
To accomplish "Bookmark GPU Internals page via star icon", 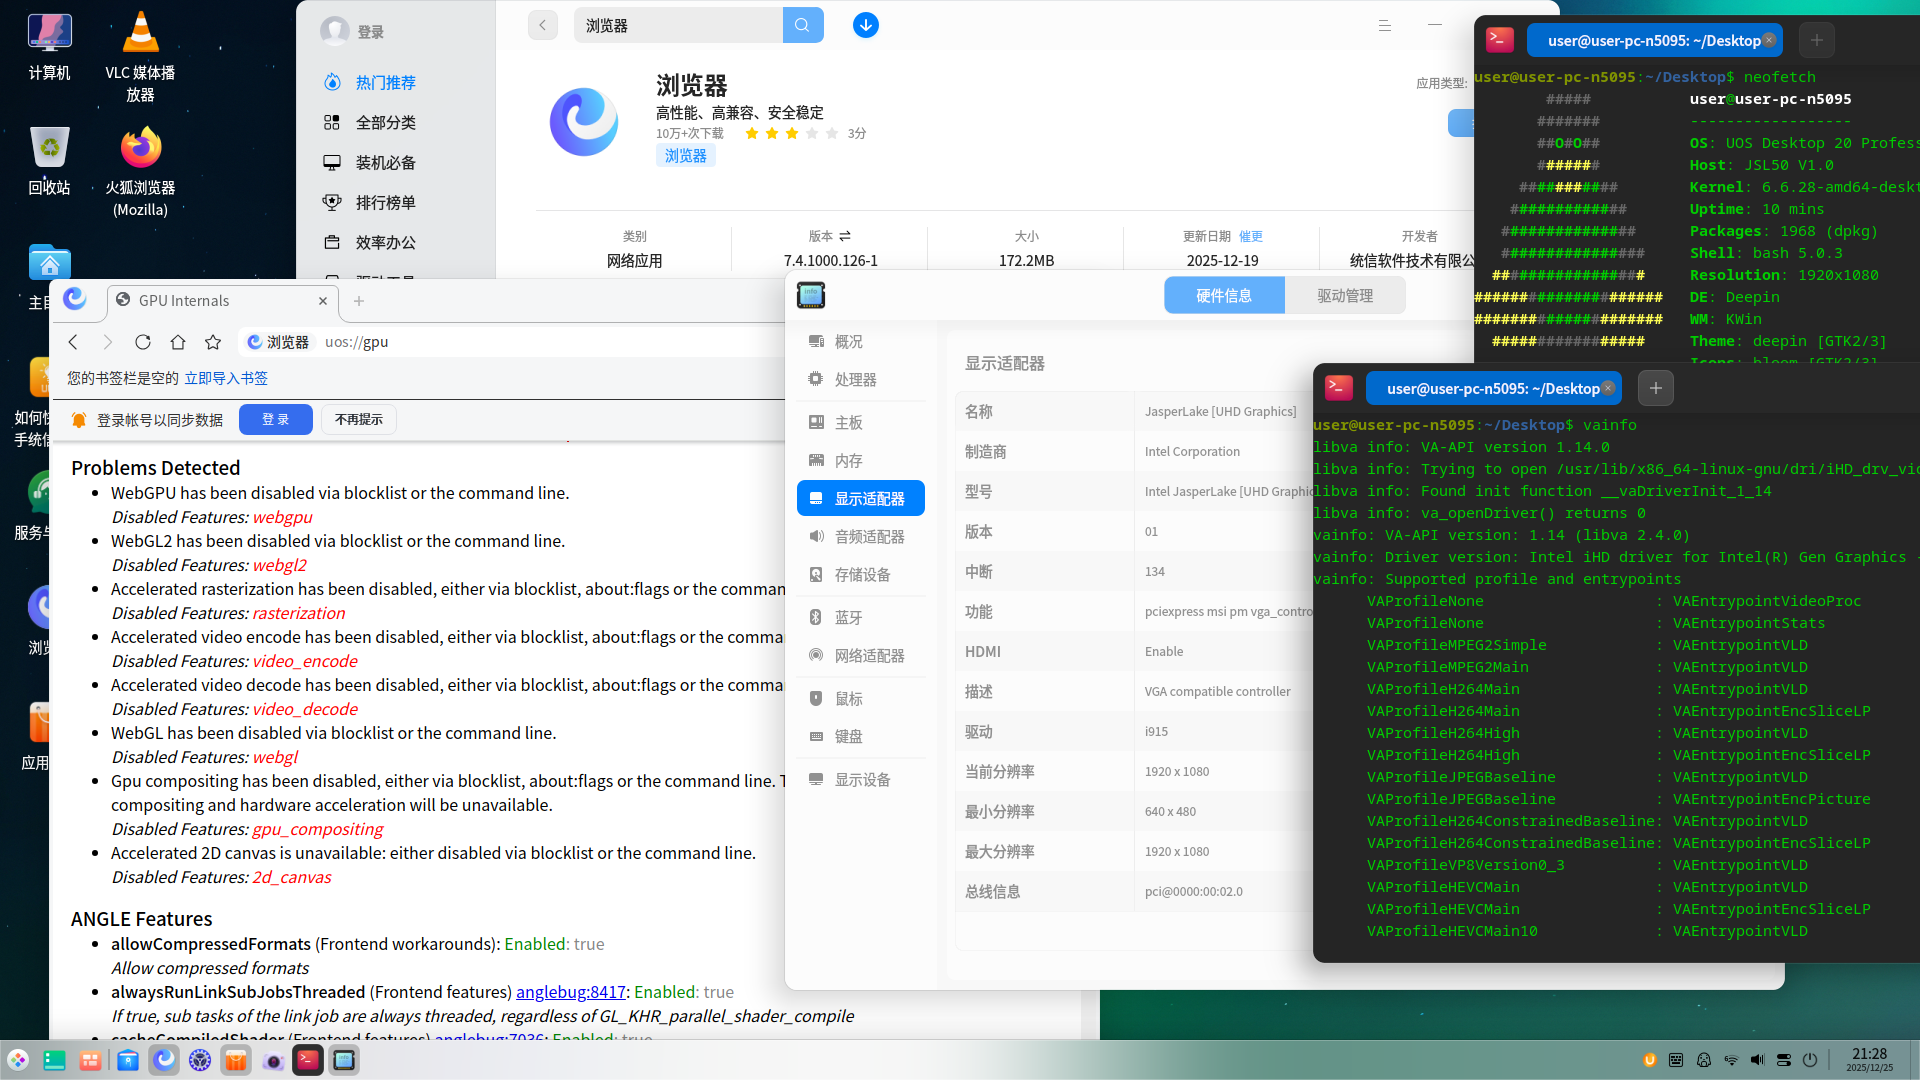I will [x=213, y=342].
